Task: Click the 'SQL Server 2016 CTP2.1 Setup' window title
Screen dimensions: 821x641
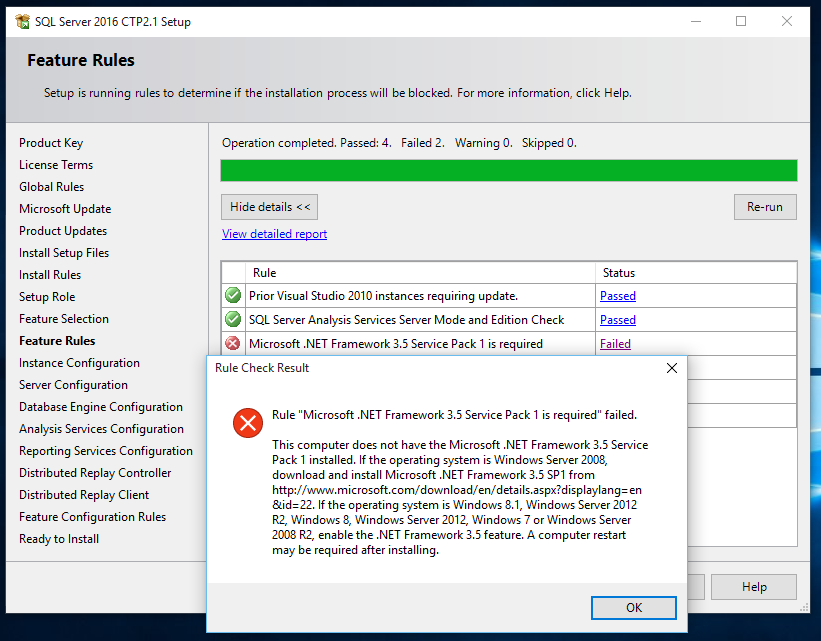Action: point(113,22)
